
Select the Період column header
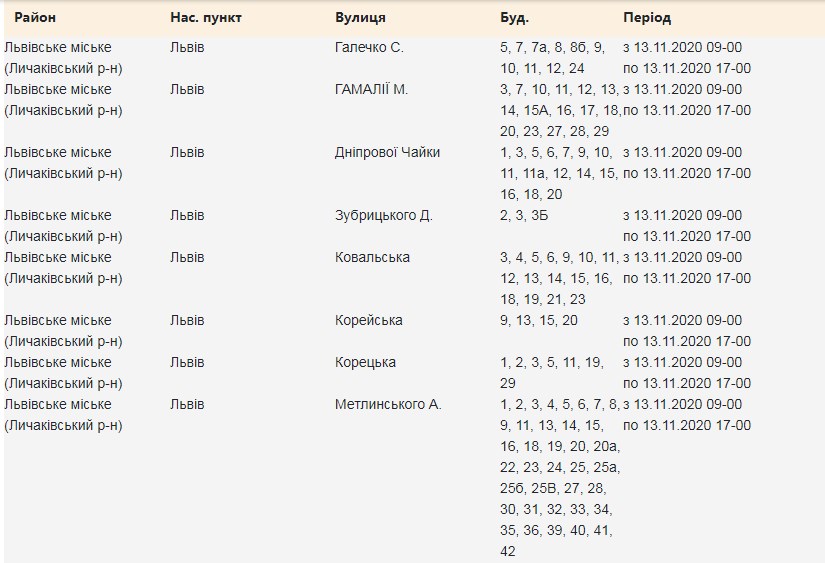pos(646,18)
